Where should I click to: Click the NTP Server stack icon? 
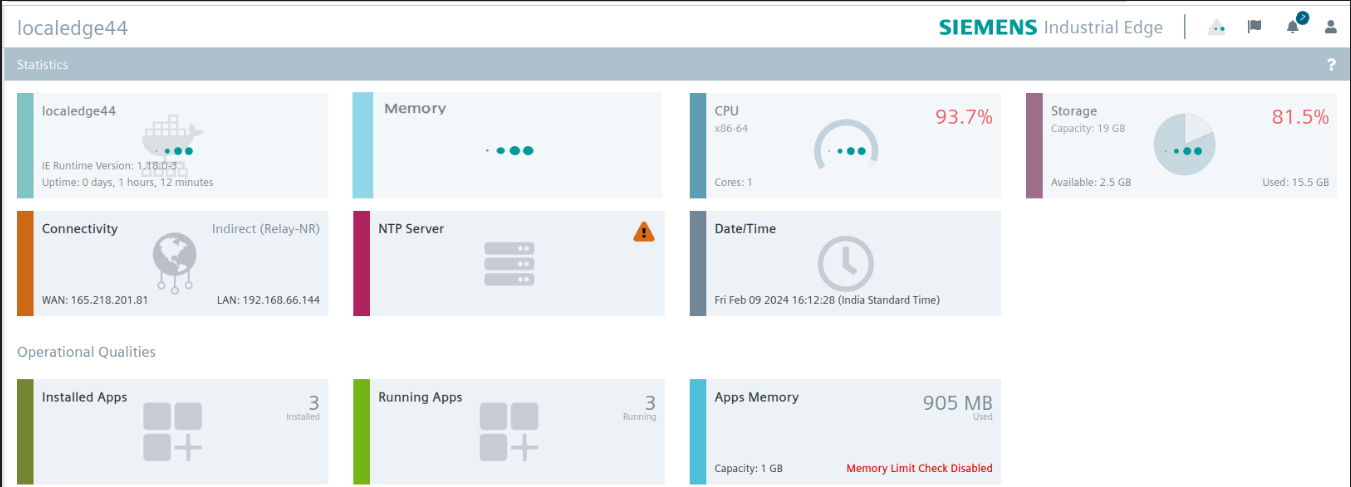509,264
